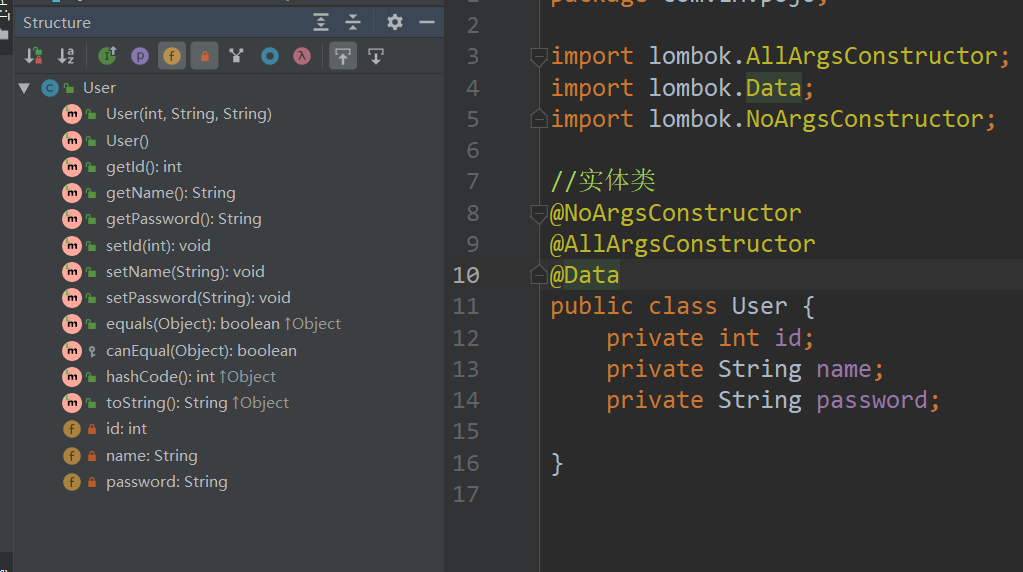The height and width of the screenshot is (572, 1023).
Task: Click Show Anonymous Classes icon
Action: pos(269,56)
